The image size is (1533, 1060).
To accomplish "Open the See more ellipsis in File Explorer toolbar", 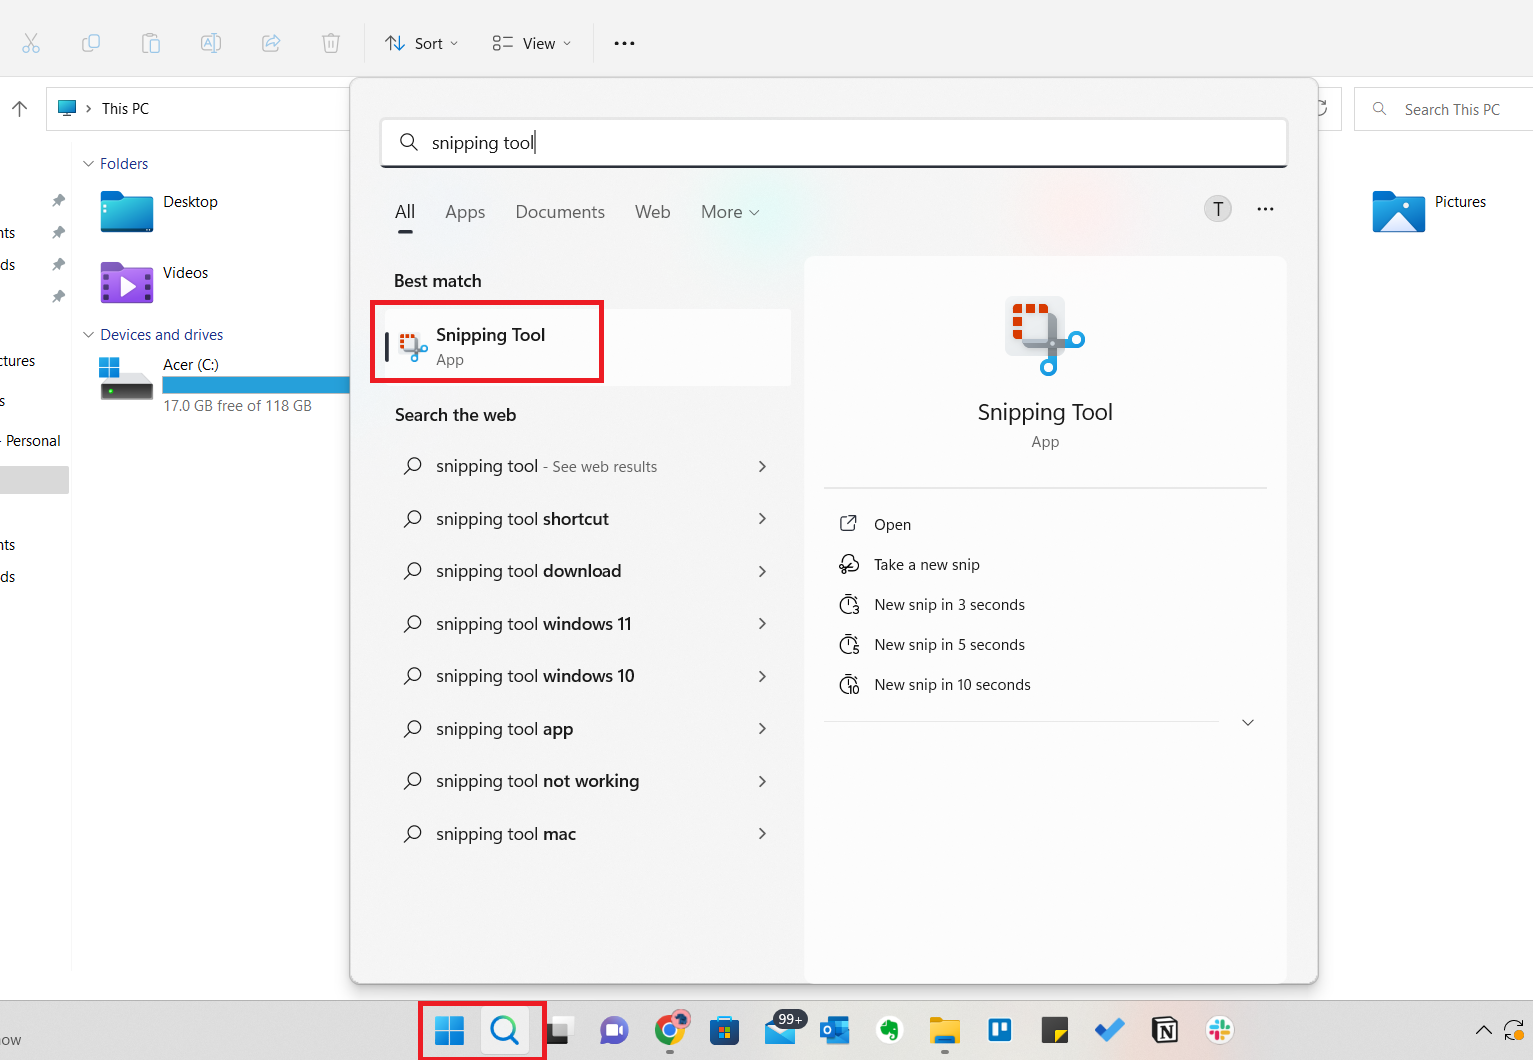I will 624,43.
